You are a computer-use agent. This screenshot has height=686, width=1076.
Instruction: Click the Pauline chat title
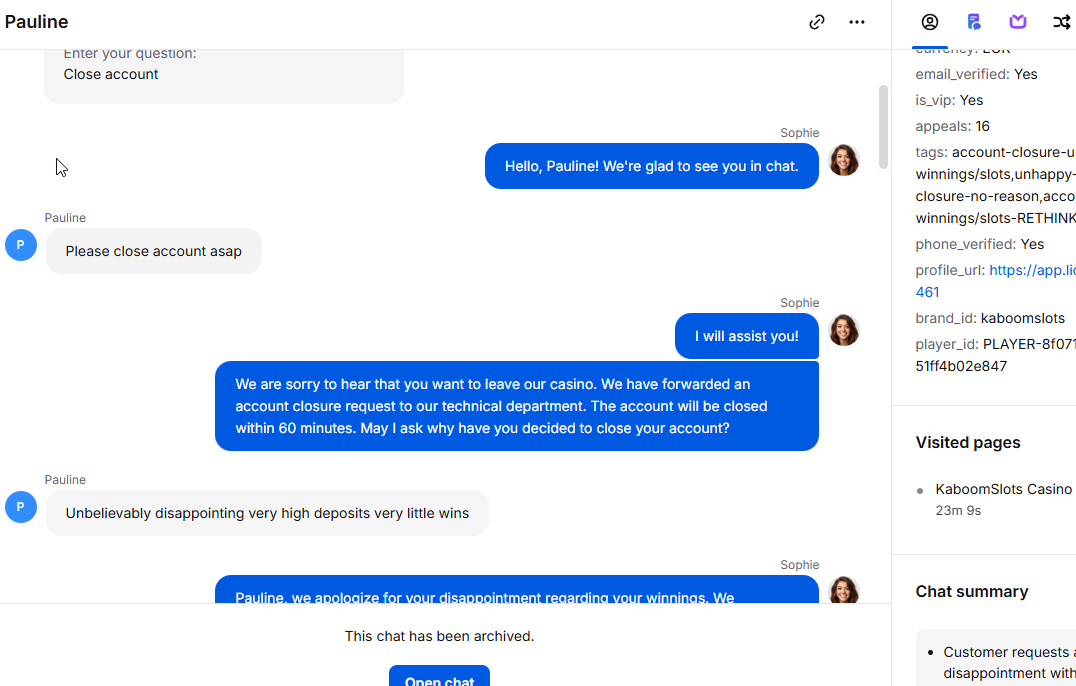36,22
